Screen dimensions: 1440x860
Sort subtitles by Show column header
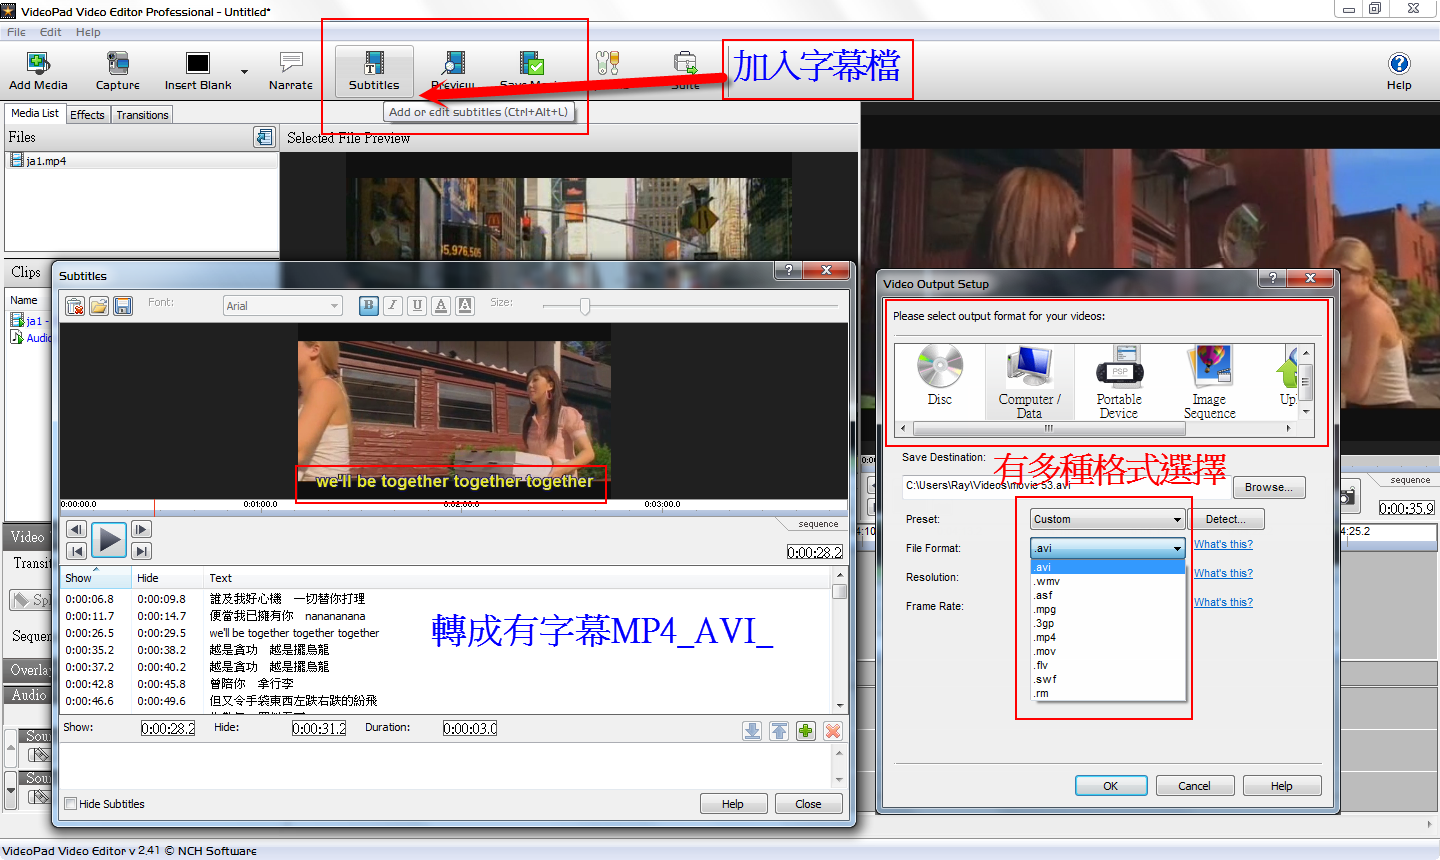[x=96, y=578]
